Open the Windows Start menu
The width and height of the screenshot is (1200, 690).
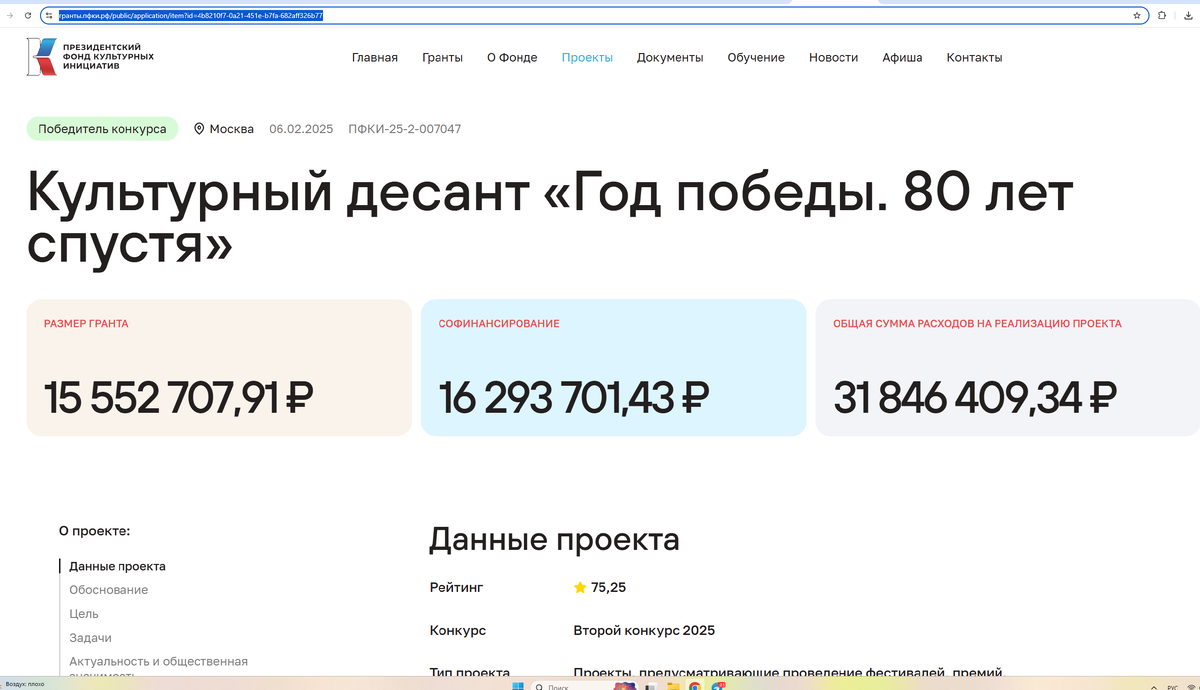tap(517, 685)
